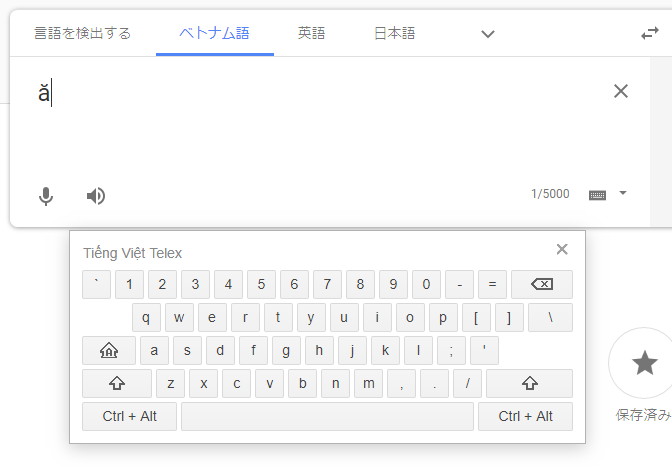This screenshot has width=672, height=467.
Task: Click the right shift arrow key
Action: pos(529,383)
